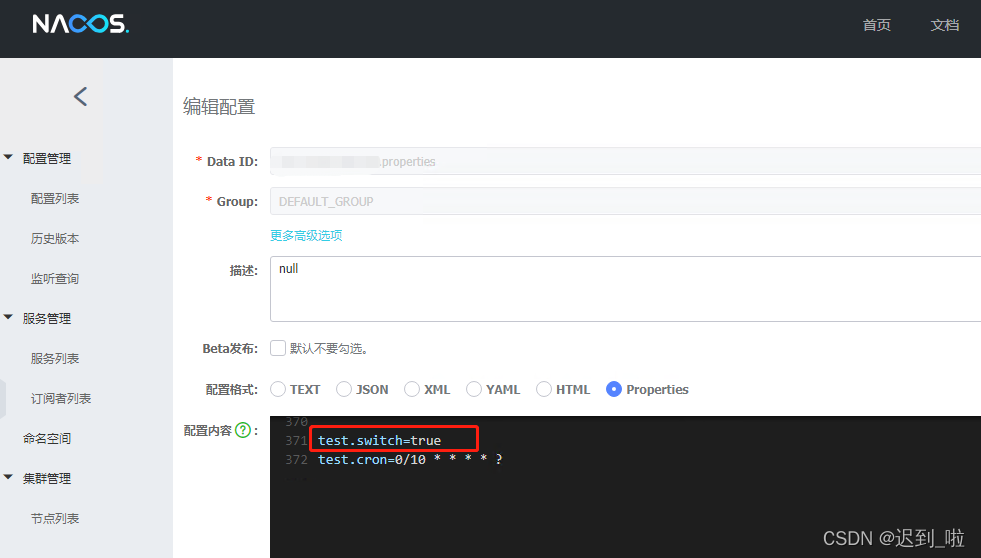Open 服务列表 in the sidebar
The image size is (981, 558).
55,359
